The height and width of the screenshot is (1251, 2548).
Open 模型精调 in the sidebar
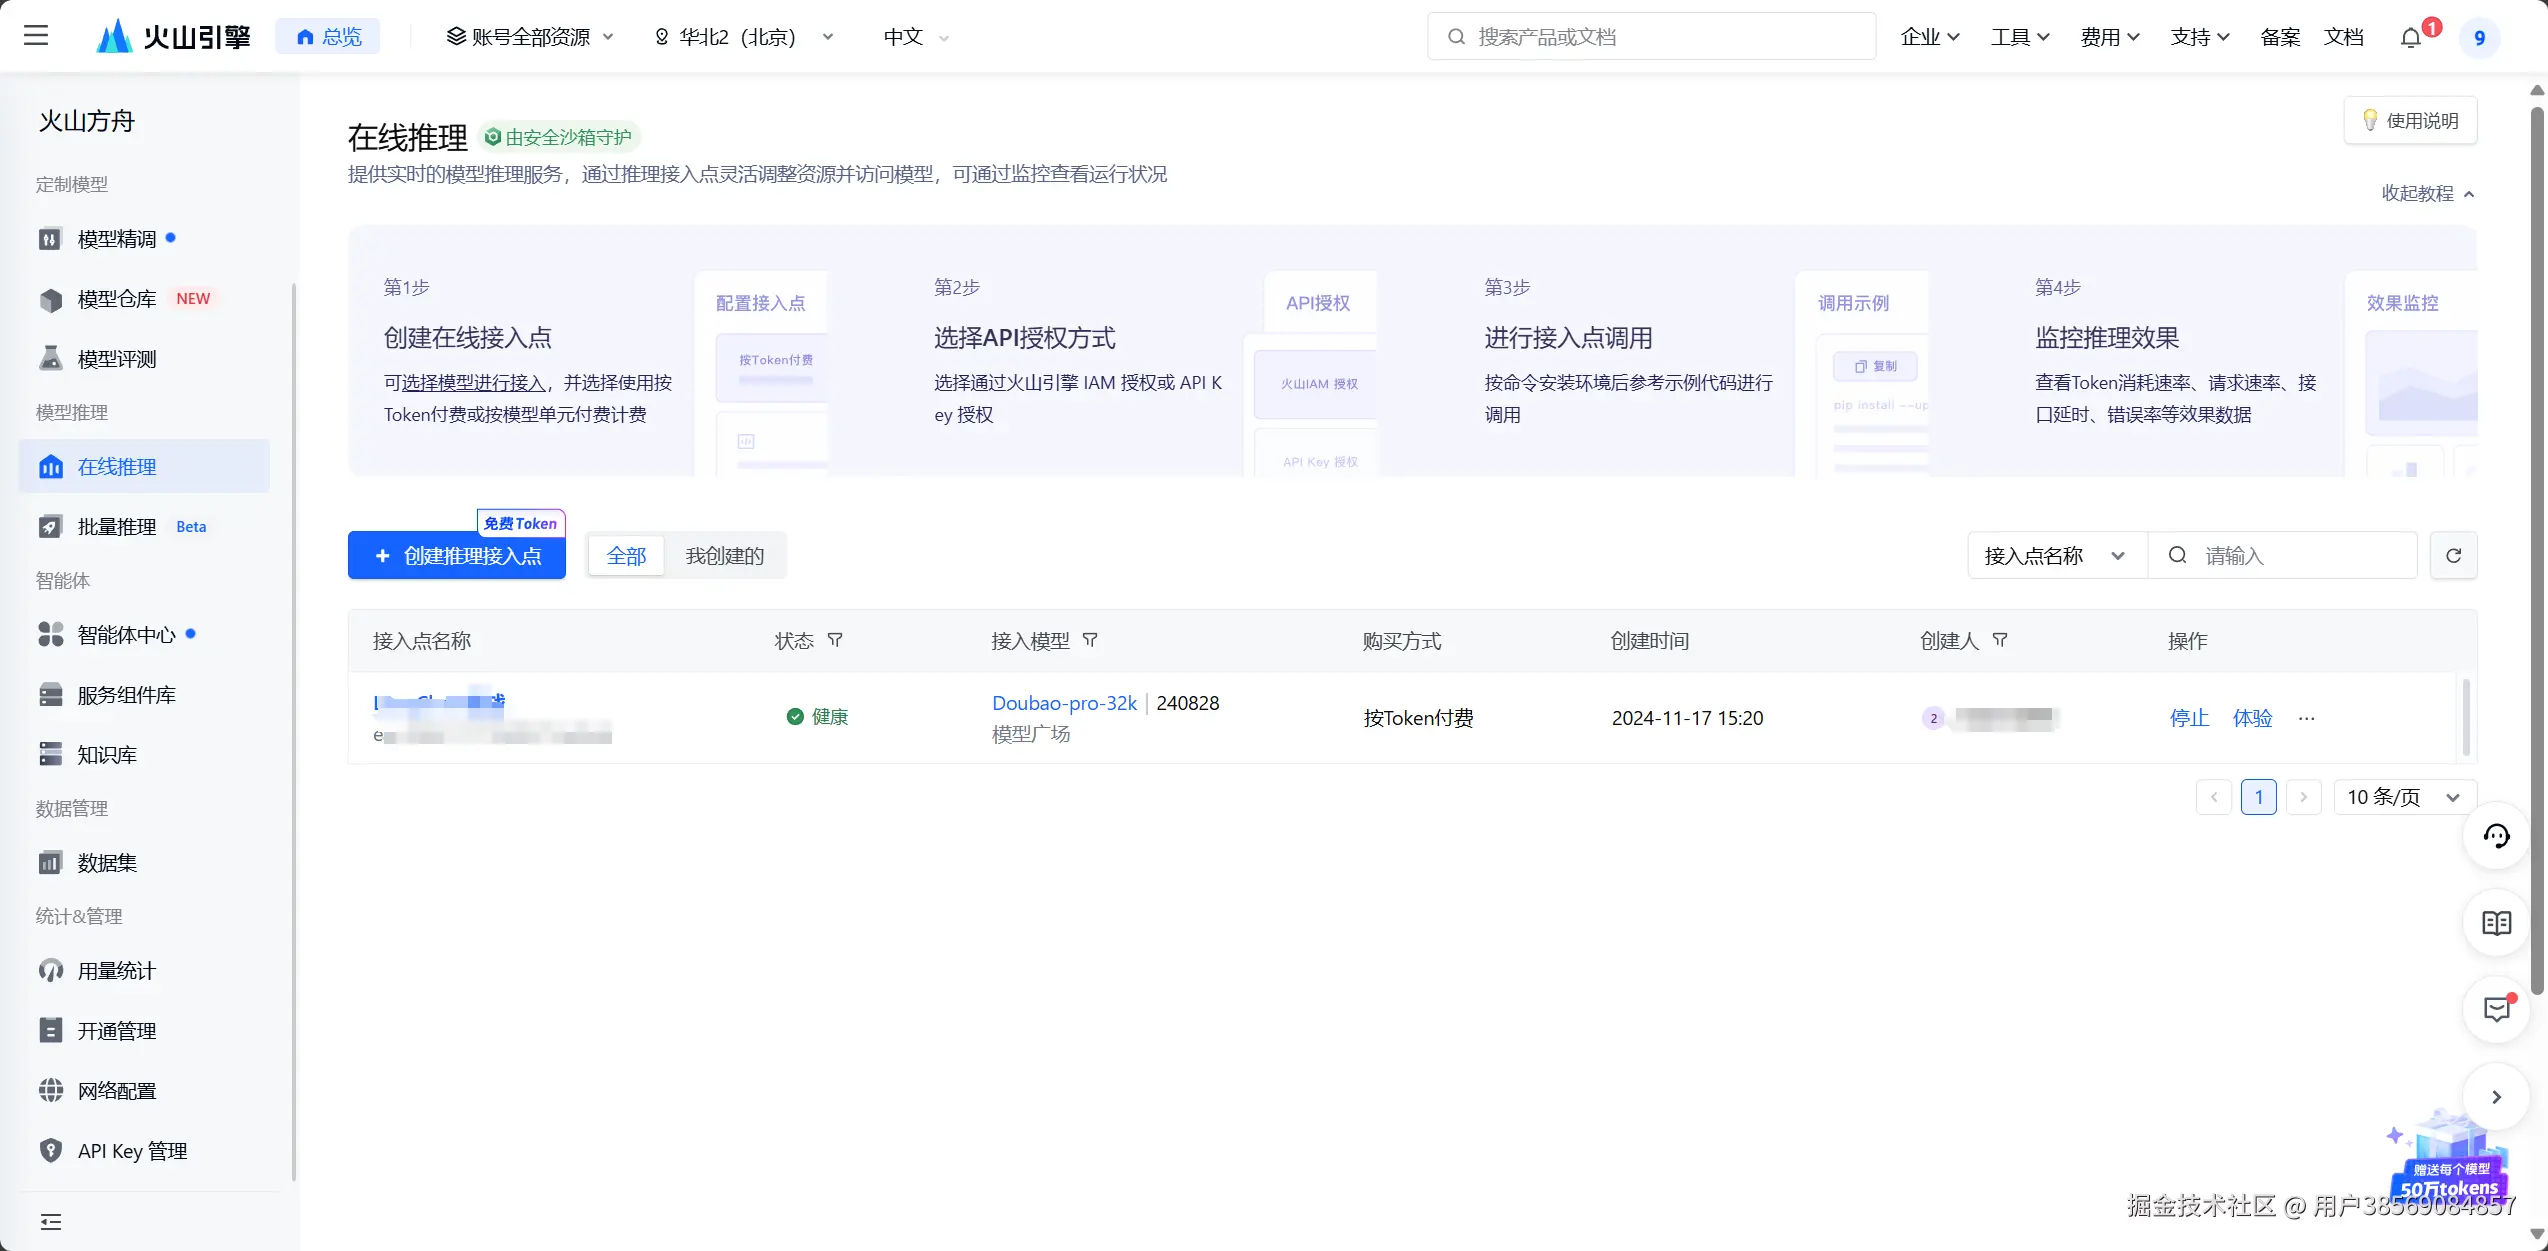117,239
